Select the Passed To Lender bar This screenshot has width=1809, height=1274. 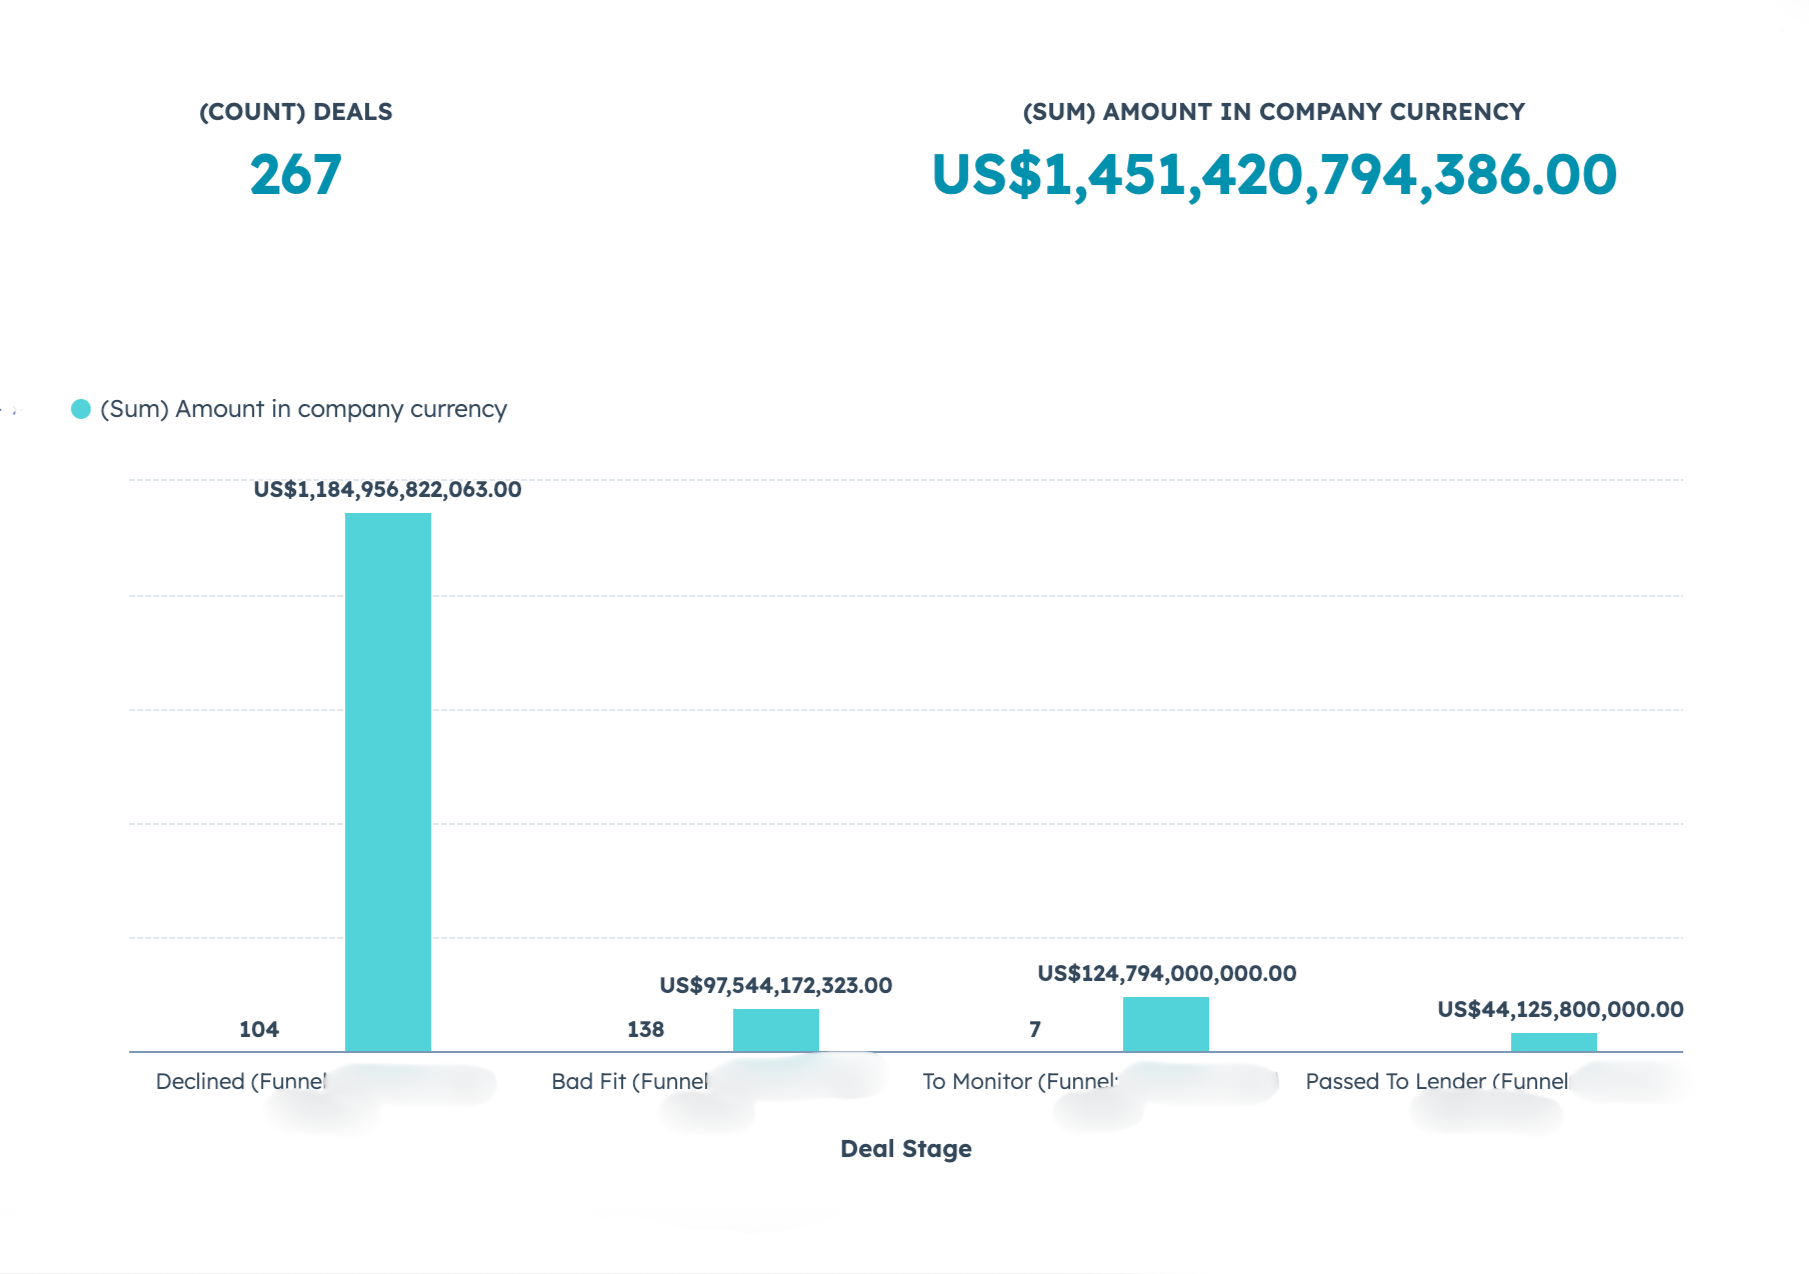click(x=1553, y=1042)
